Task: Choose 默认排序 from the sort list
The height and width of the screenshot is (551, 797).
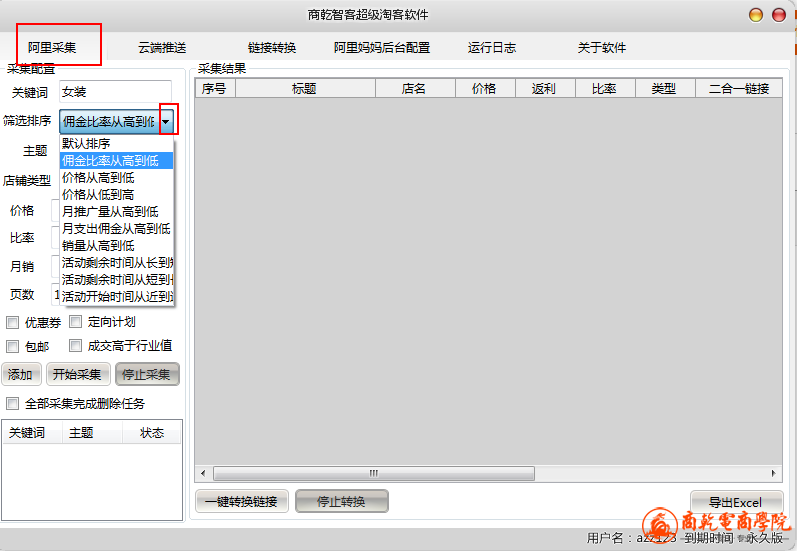Action: click(117, 143)
